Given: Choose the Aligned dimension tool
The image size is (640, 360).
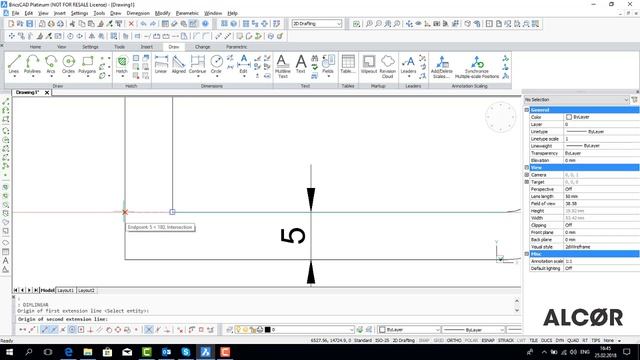Looking at the screenshot, I should tap(178, 64).
